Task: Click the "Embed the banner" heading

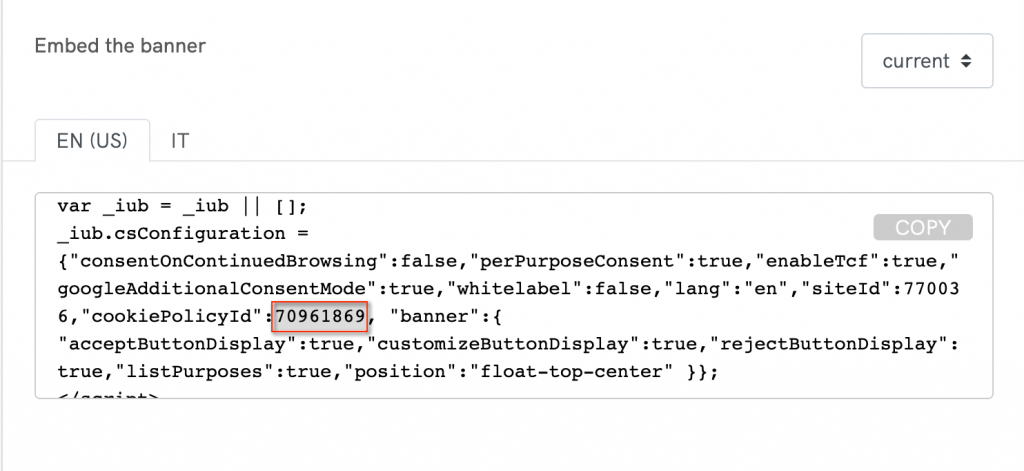Action: coord(120,46)
